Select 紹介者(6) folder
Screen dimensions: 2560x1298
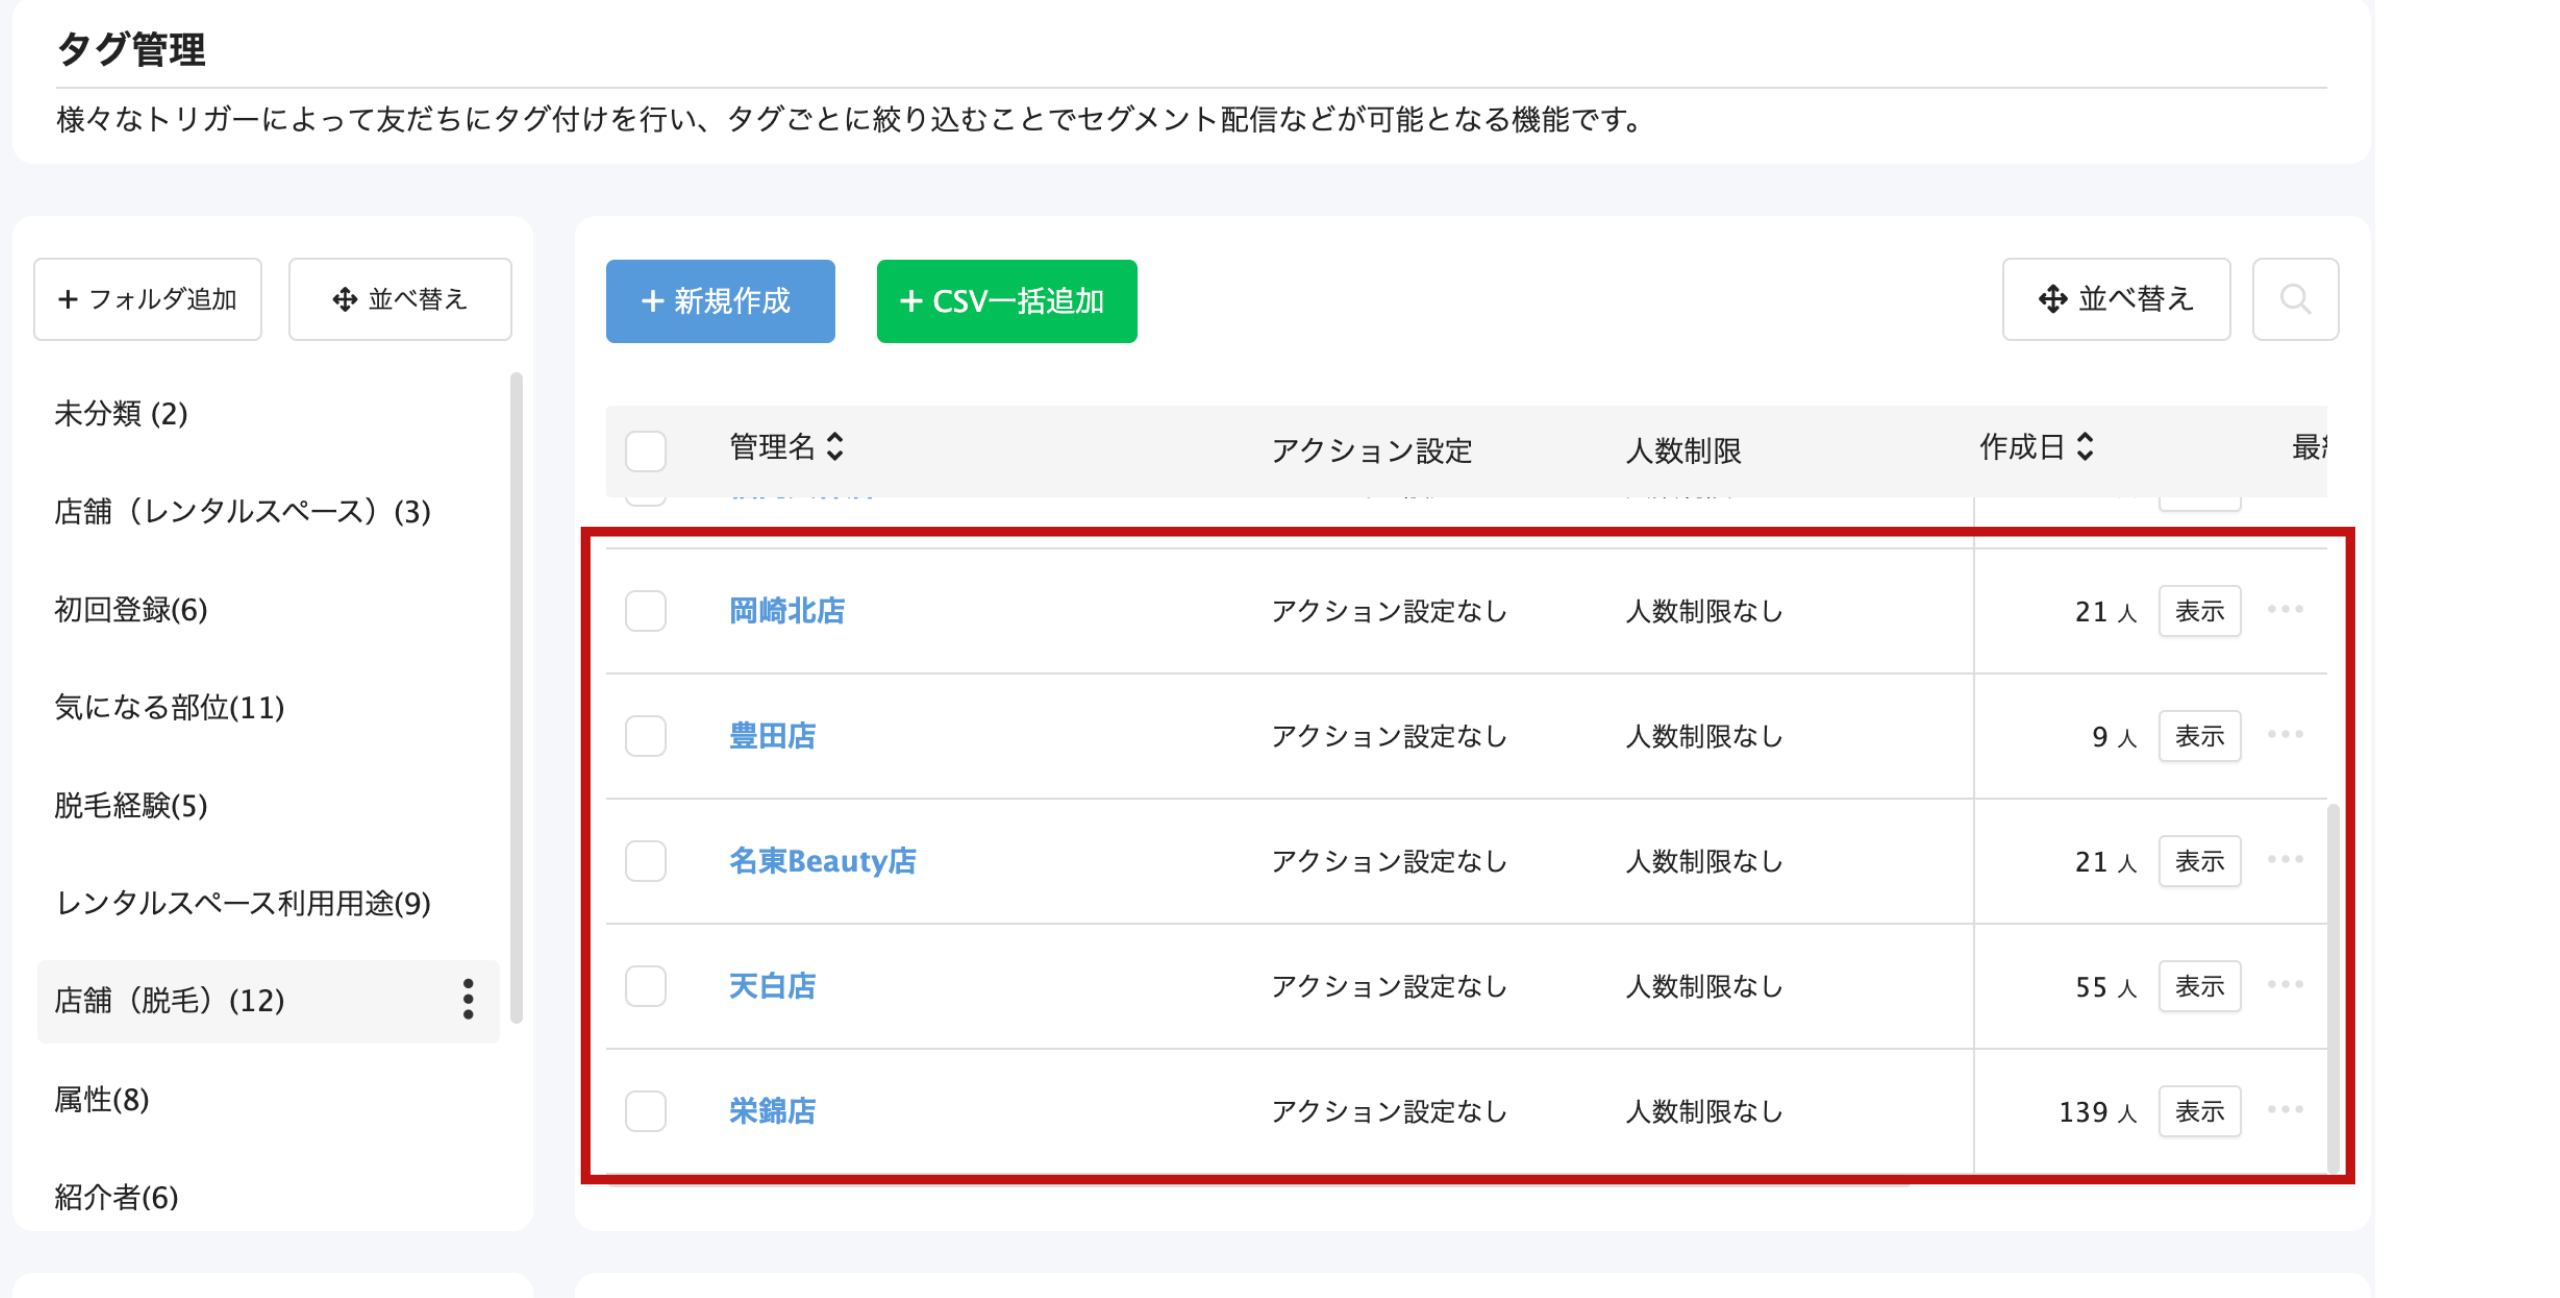[x=116, y=1196]
